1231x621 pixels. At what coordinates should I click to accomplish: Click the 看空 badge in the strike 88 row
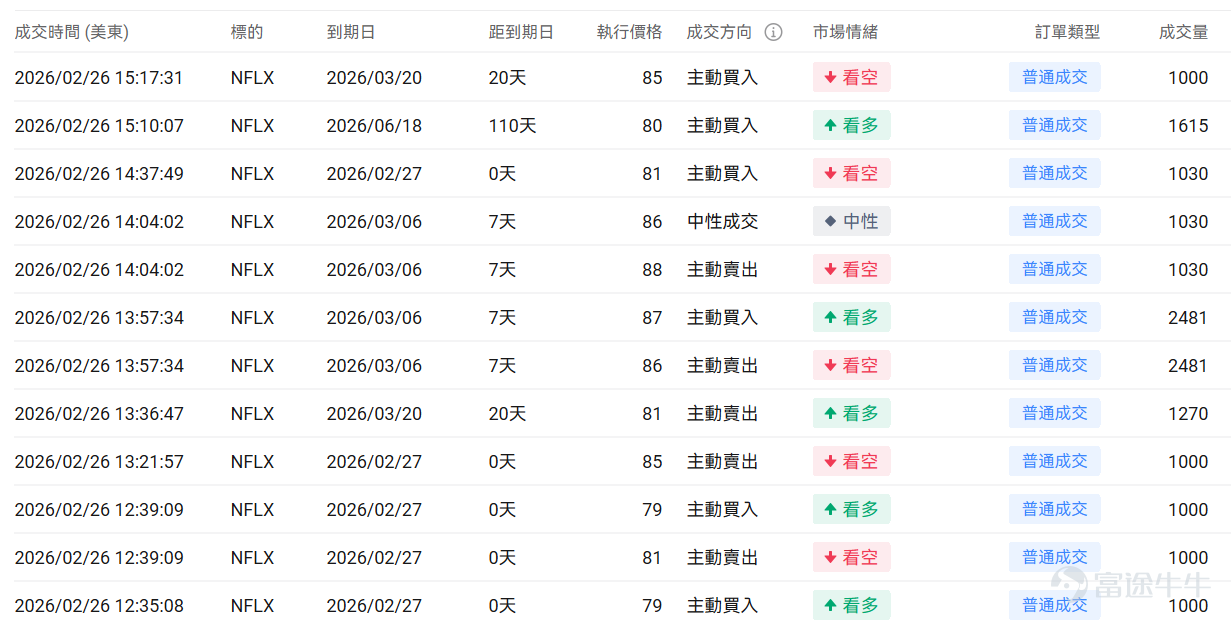point(851,269)
